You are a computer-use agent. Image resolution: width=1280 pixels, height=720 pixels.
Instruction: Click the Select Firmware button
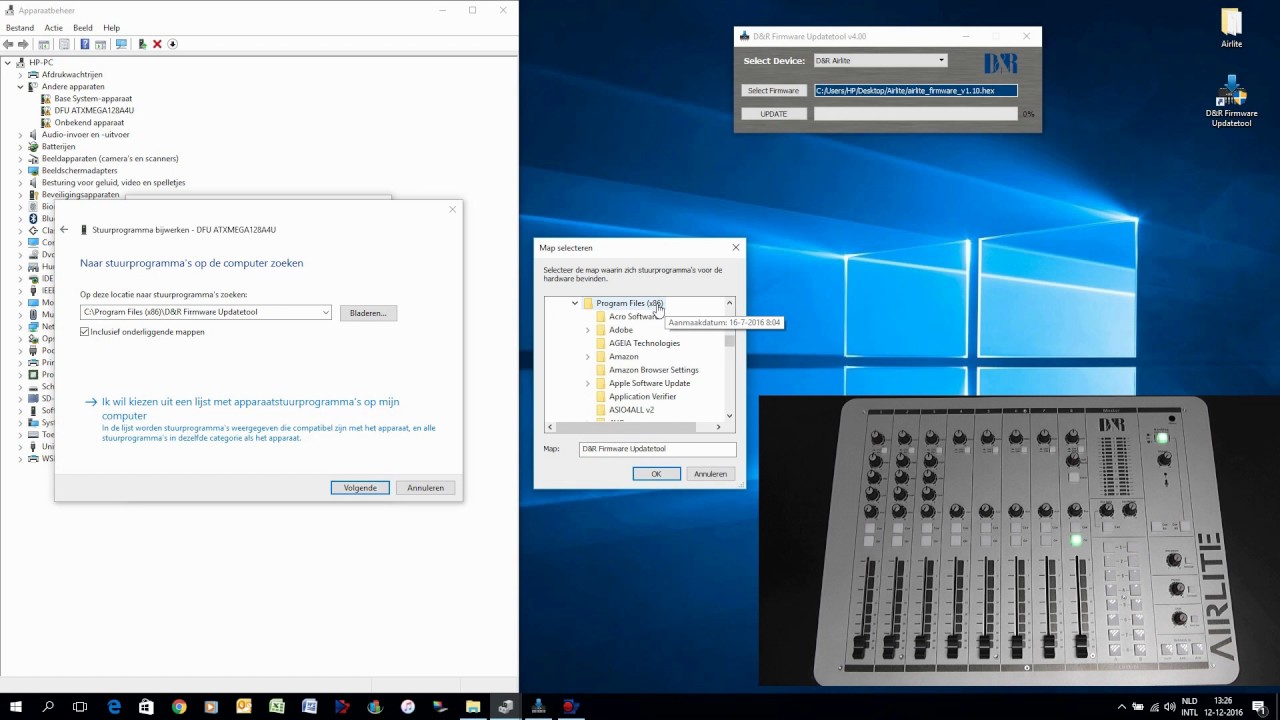point(773,91)
